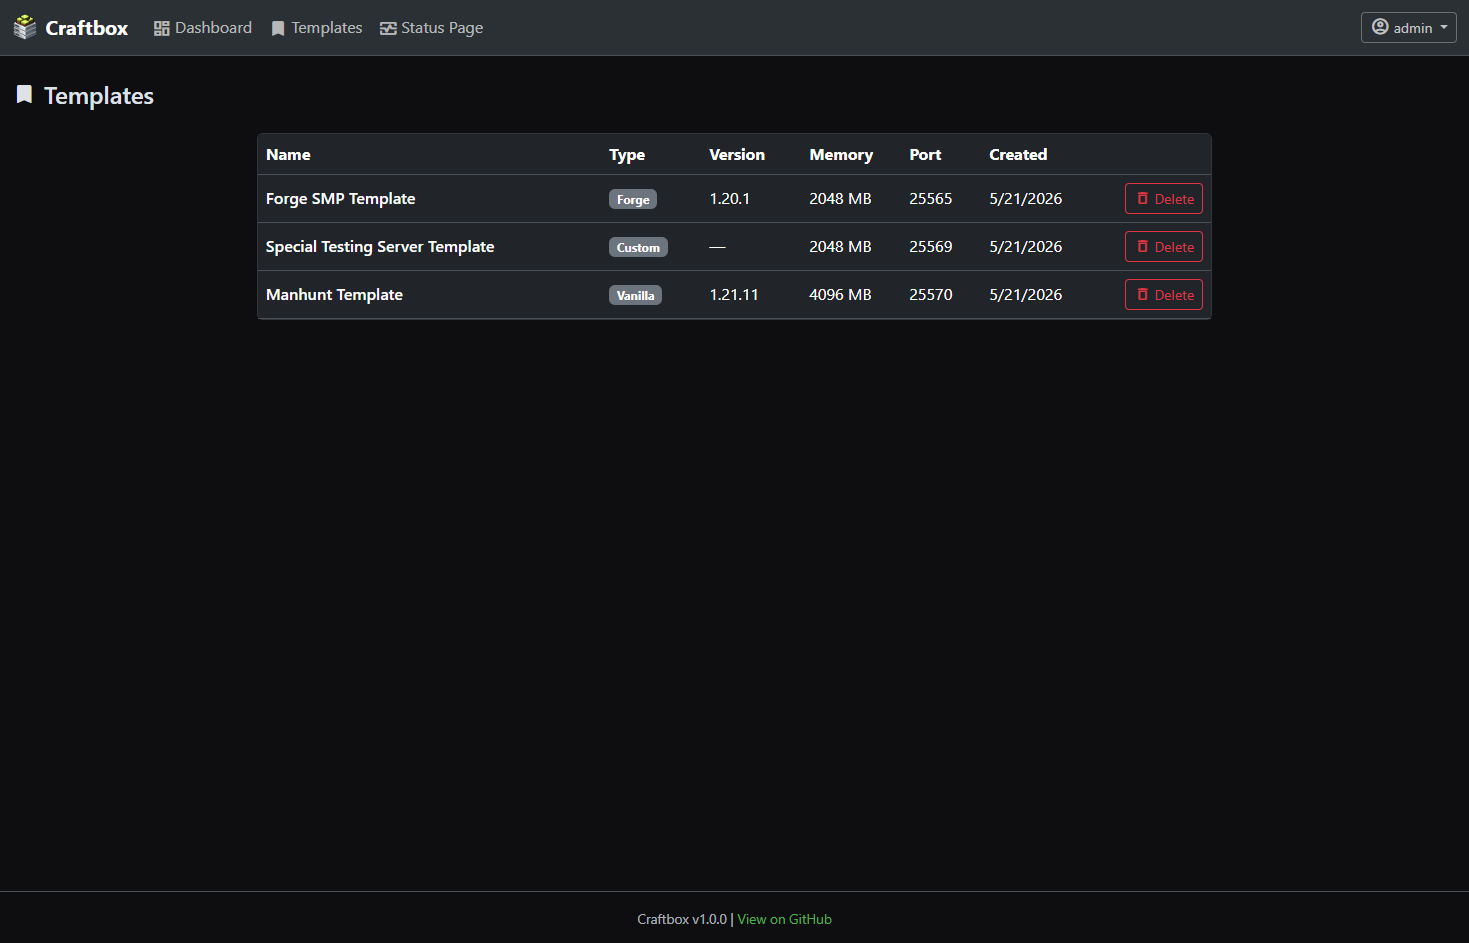Click the Manhunt Template created date

tap(1026, 295)
